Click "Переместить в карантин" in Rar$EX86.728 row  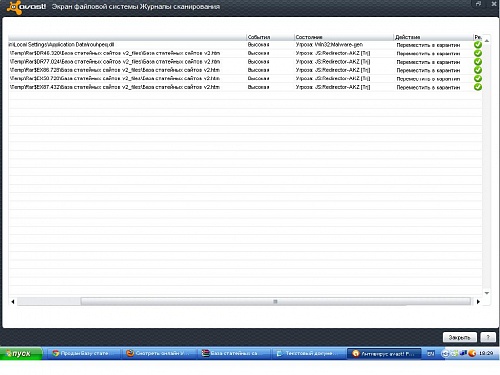tap(428, 70)
